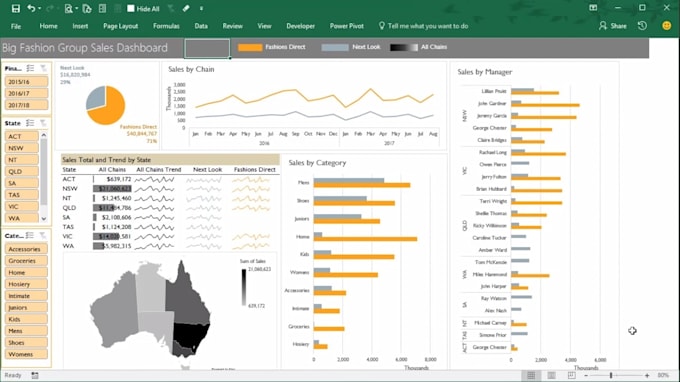Click the Print Preview magnifier icon
Screen dimensions: 680x382
pyautogui.click(x=68, y=8)
